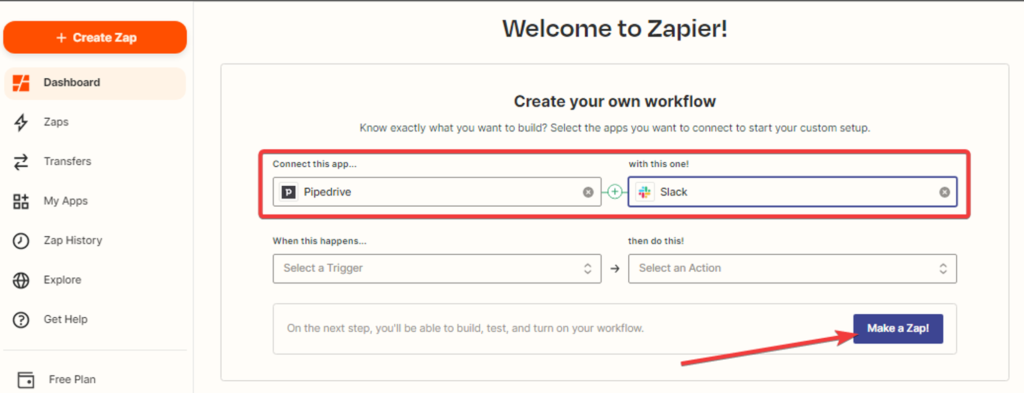
Task: Click the Explore globe icon
Action: point(22,281)
